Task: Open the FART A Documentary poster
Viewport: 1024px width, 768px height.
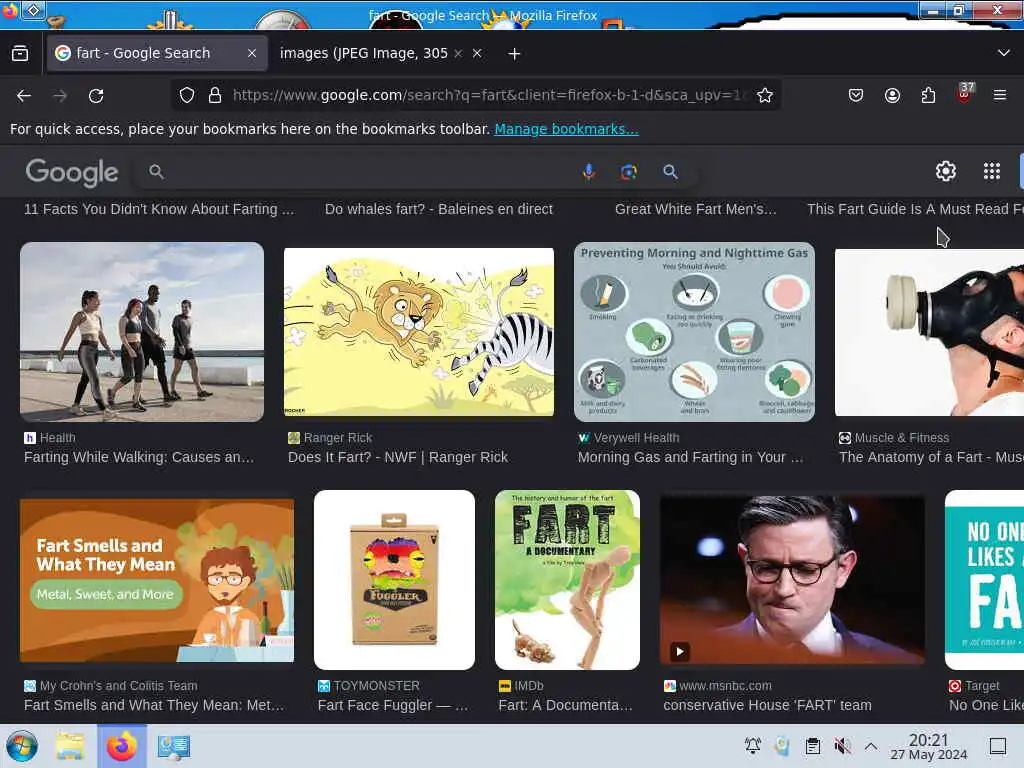Action: 567,580
